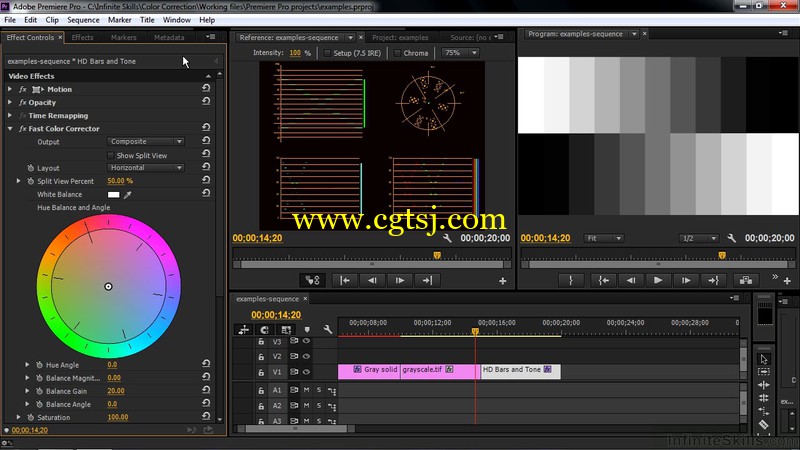
Task: Open the Sequence menu
Action: [x=83, y=20]
